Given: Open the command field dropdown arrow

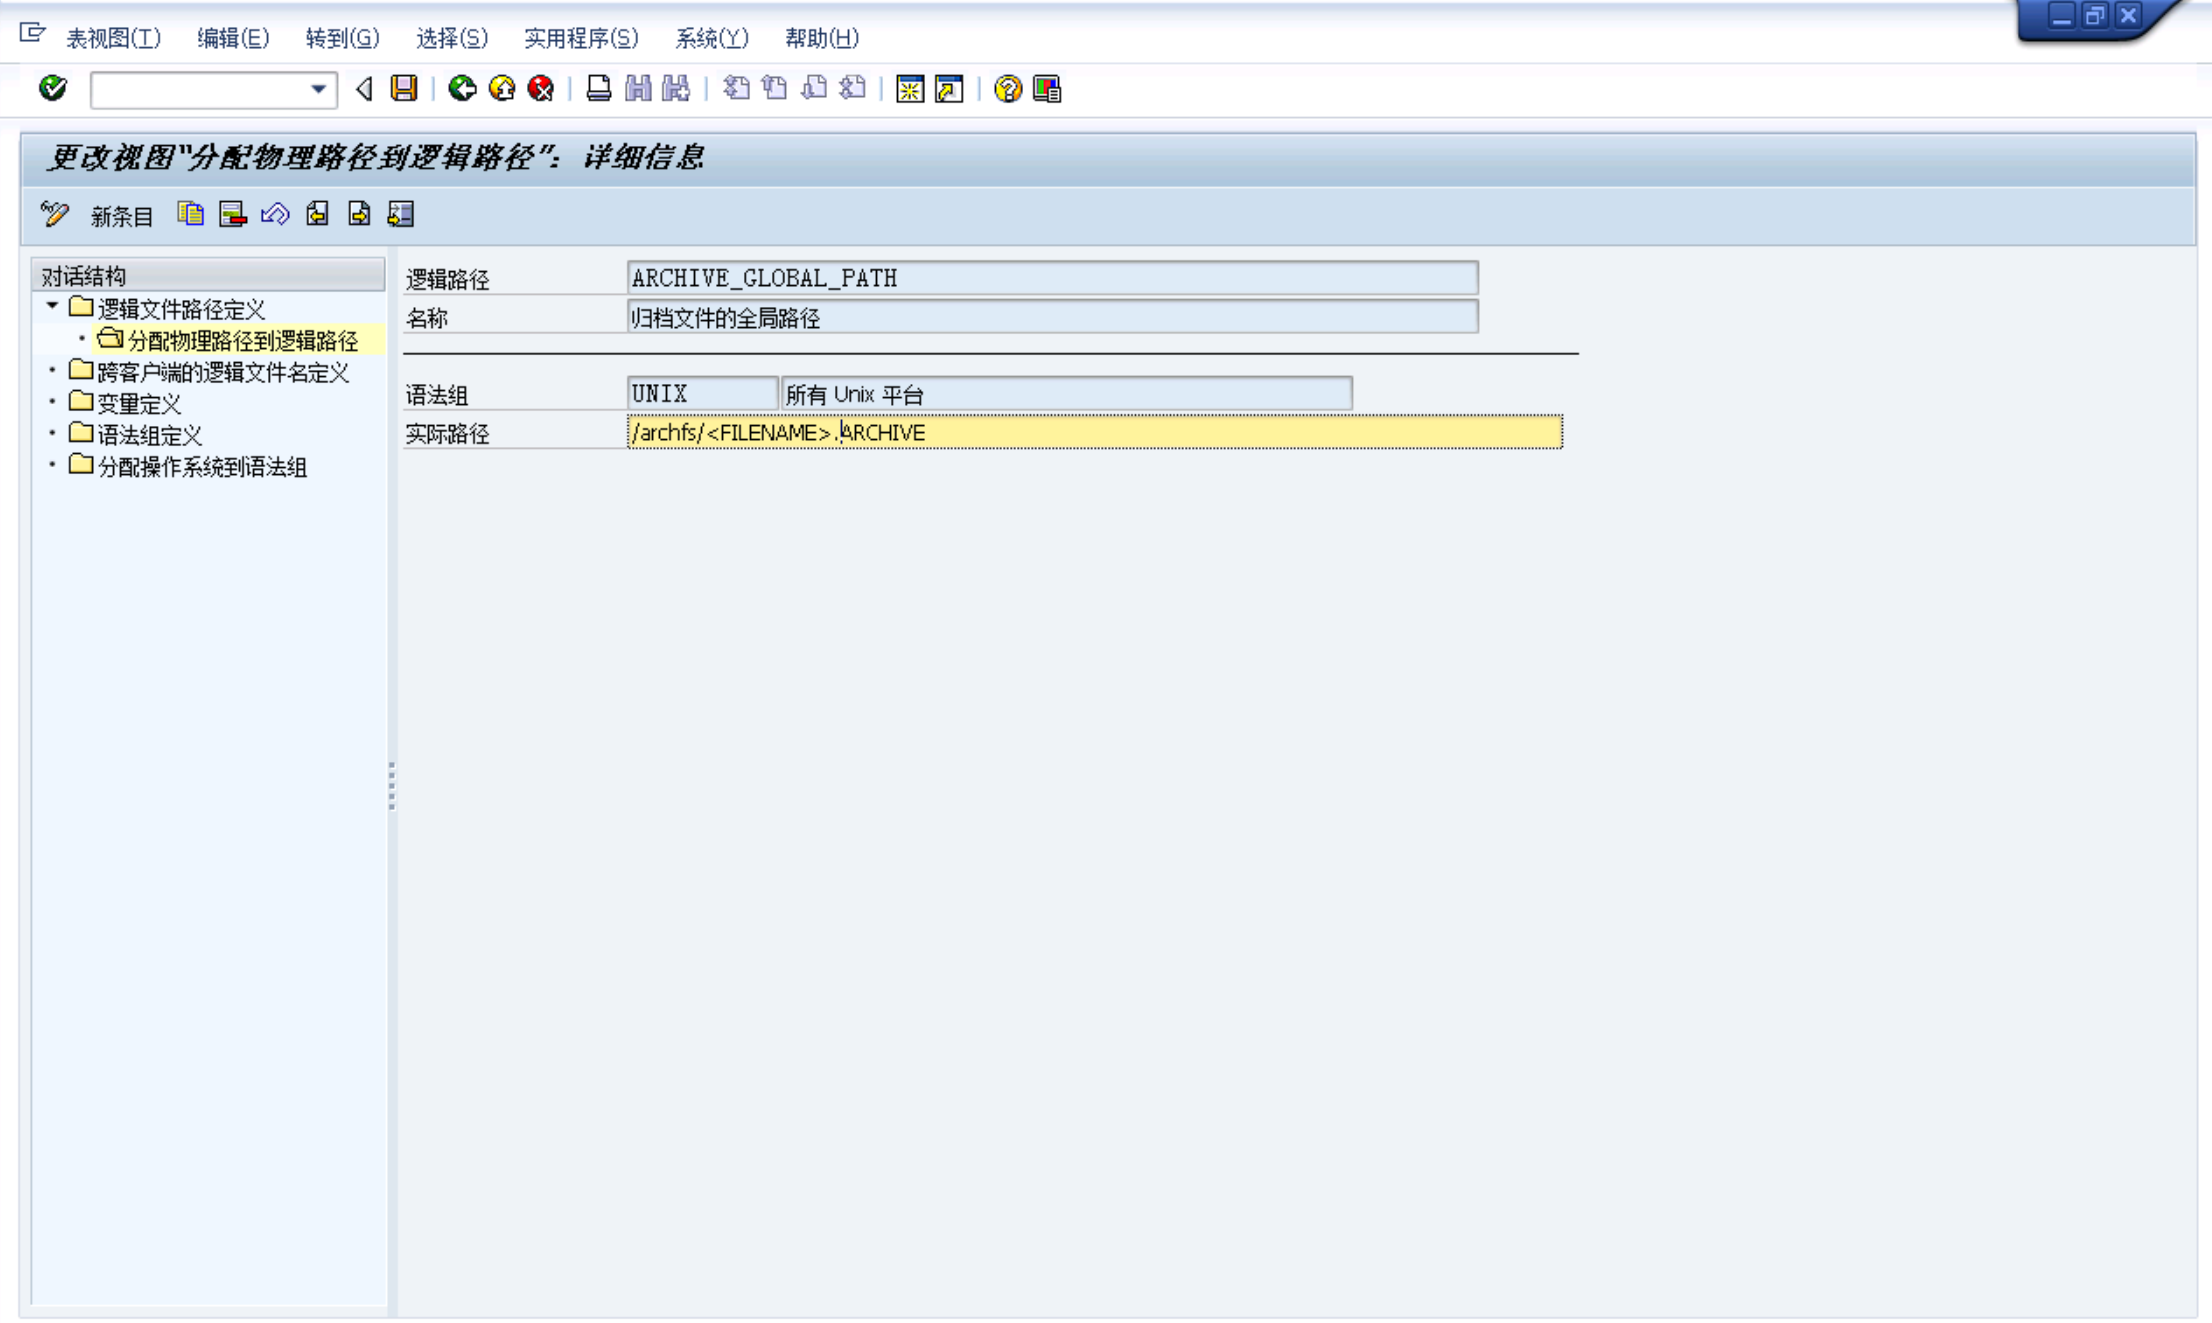Looking at the screenshot, I should coord(318,89).
